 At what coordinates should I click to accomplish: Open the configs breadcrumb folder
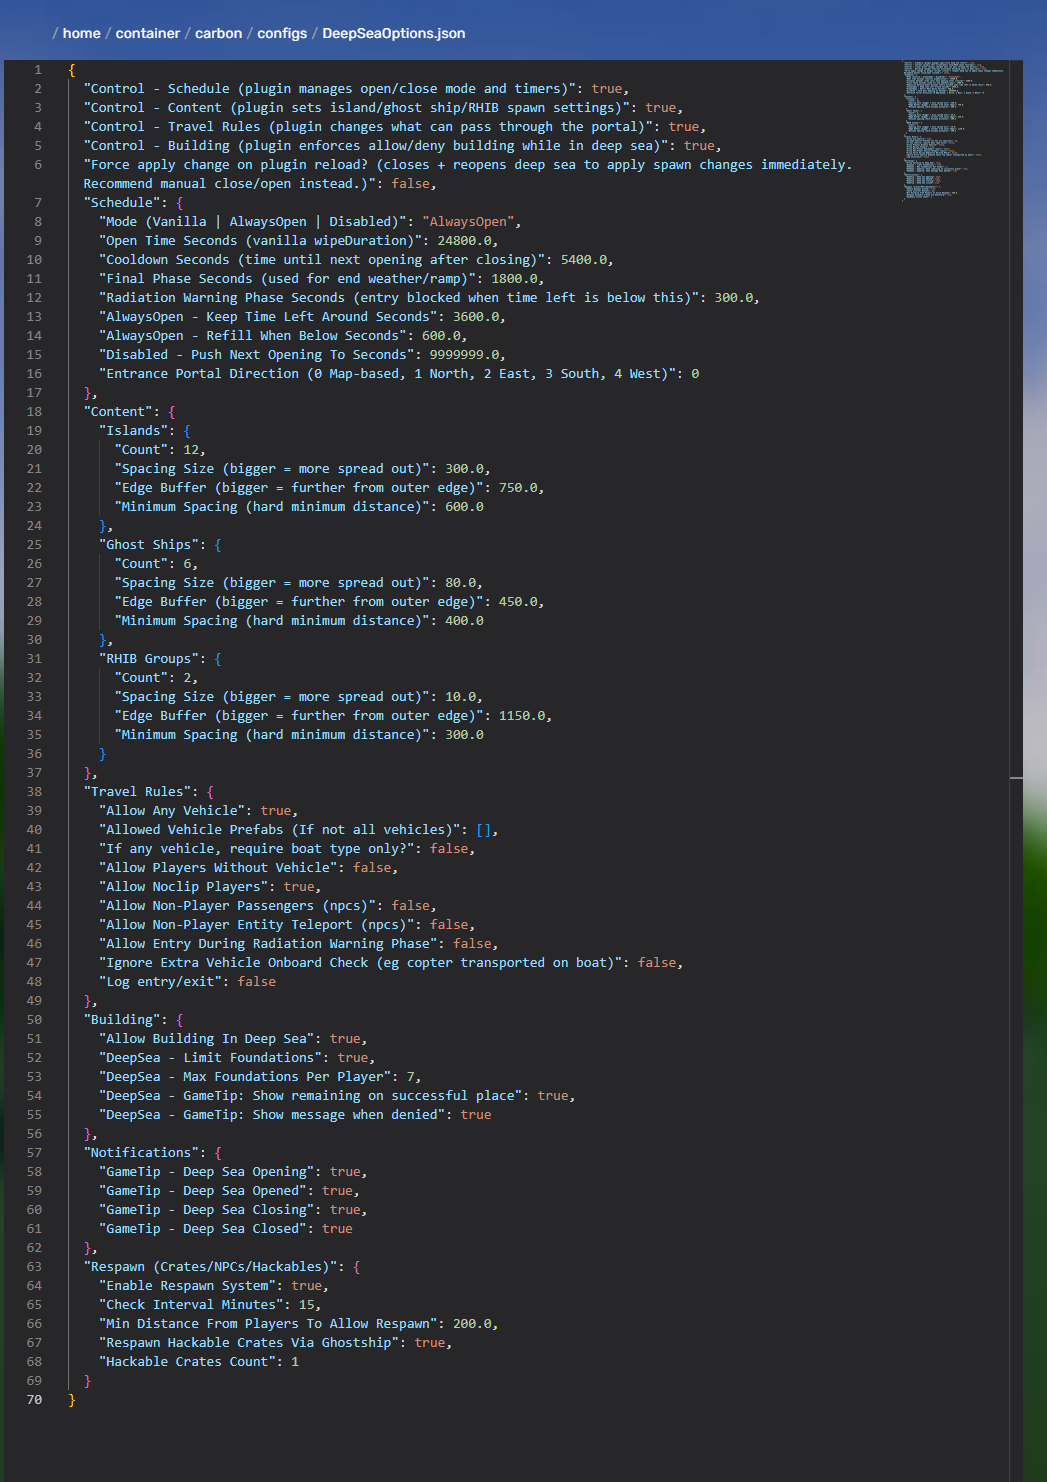[282, 33]
